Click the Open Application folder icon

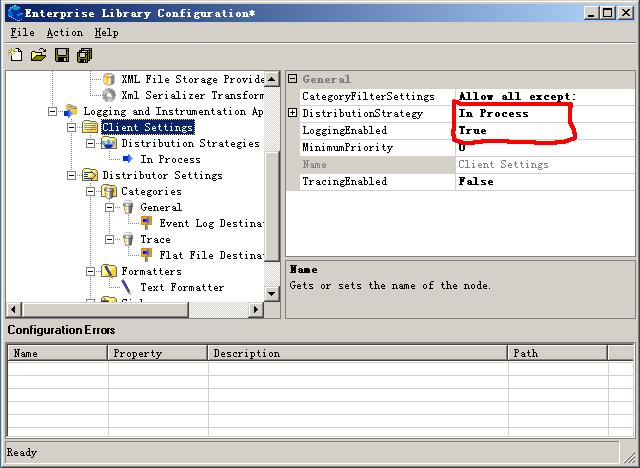point(38,55)
